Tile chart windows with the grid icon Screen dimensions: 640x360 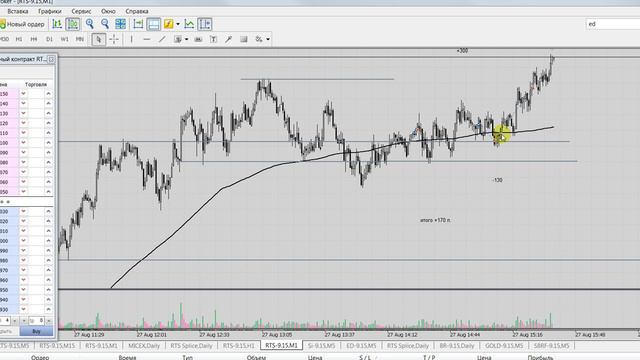click(x=120, y=24)
